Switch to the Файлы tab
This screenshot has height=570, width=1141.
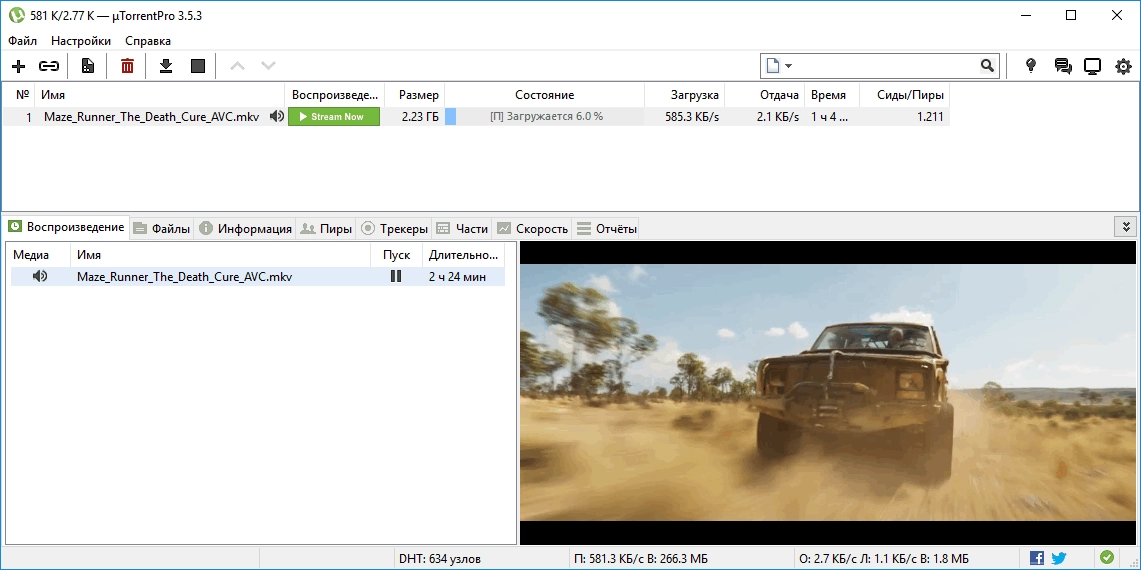162,229
